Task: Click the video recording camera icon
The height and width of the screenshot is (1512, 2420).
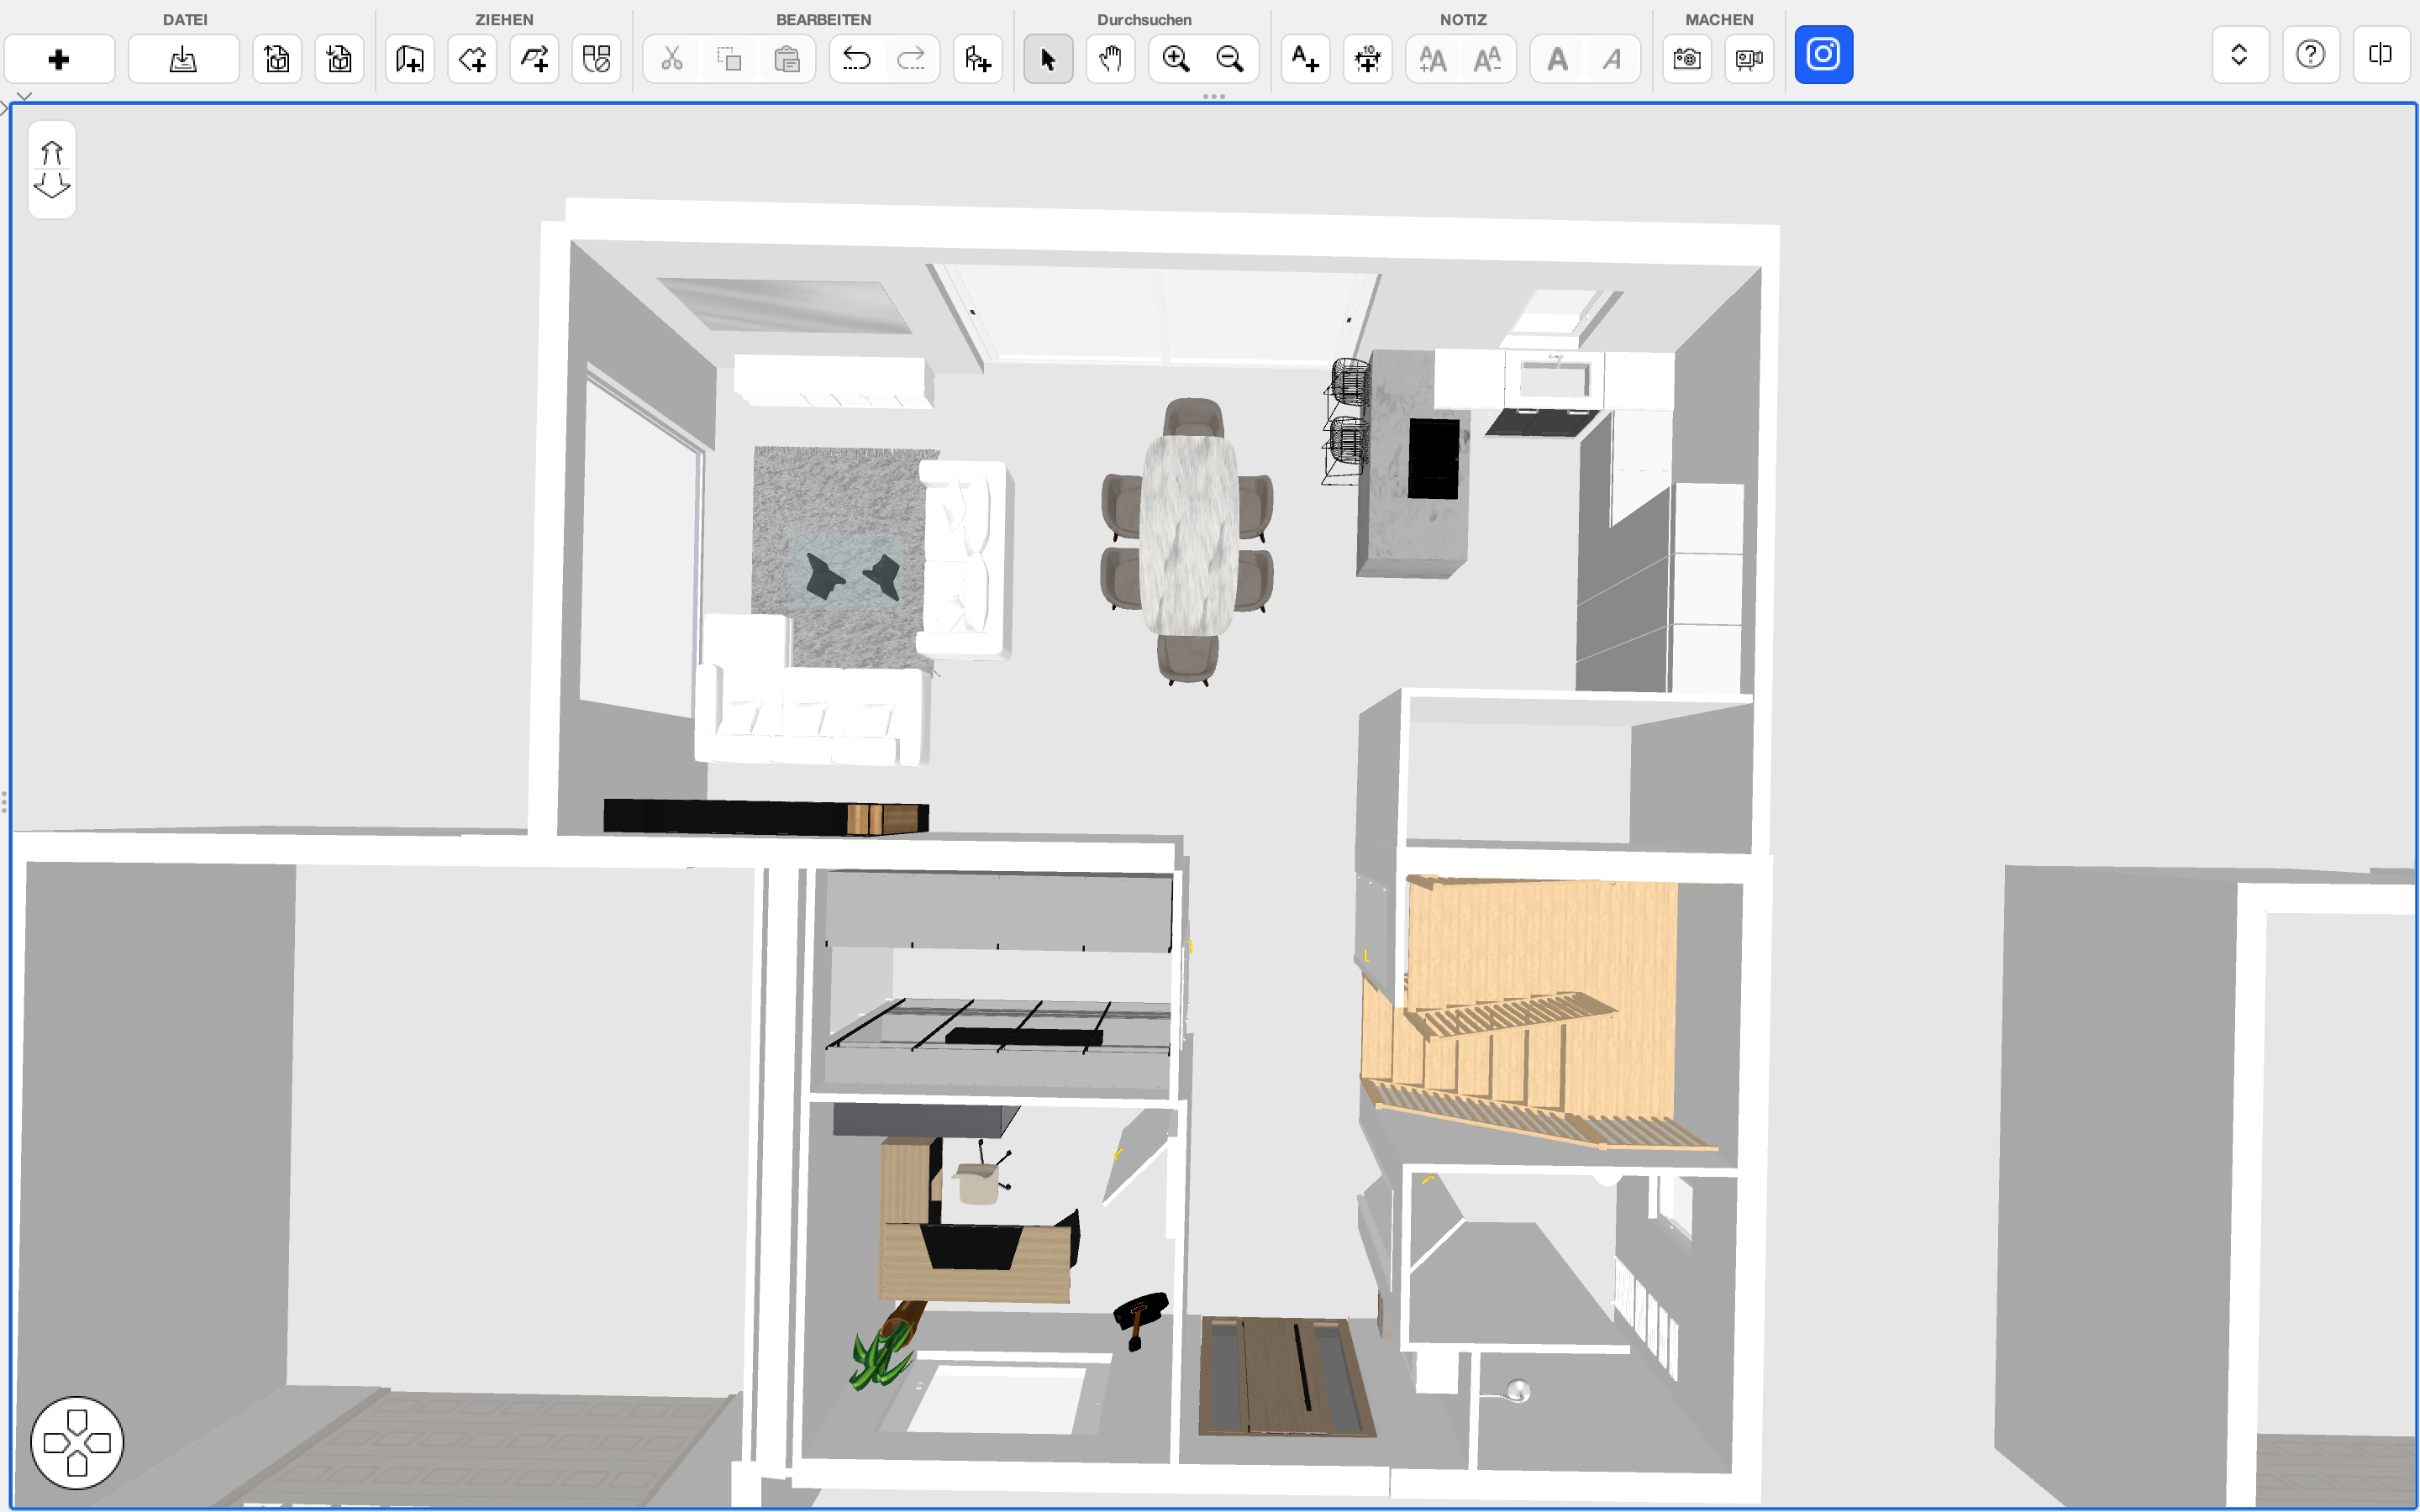Action: (1748, 60)
